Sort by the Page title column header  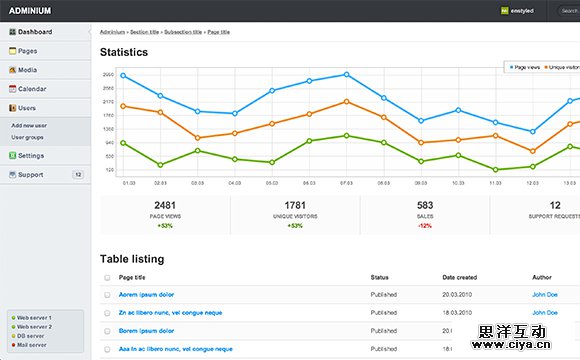(132, 277)
